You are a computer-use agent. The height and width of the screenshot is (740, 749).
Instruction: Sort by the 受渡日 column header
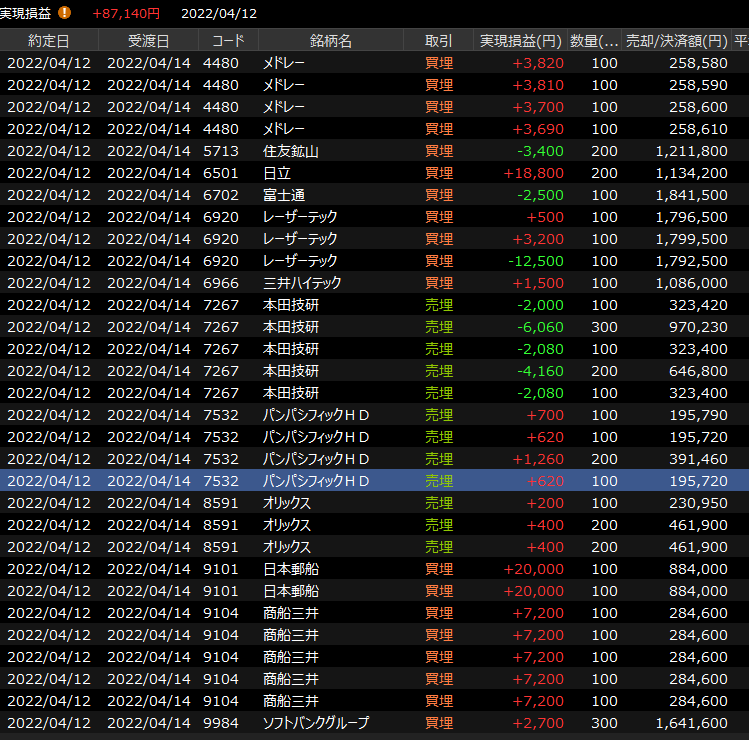[x=148, y=41]
